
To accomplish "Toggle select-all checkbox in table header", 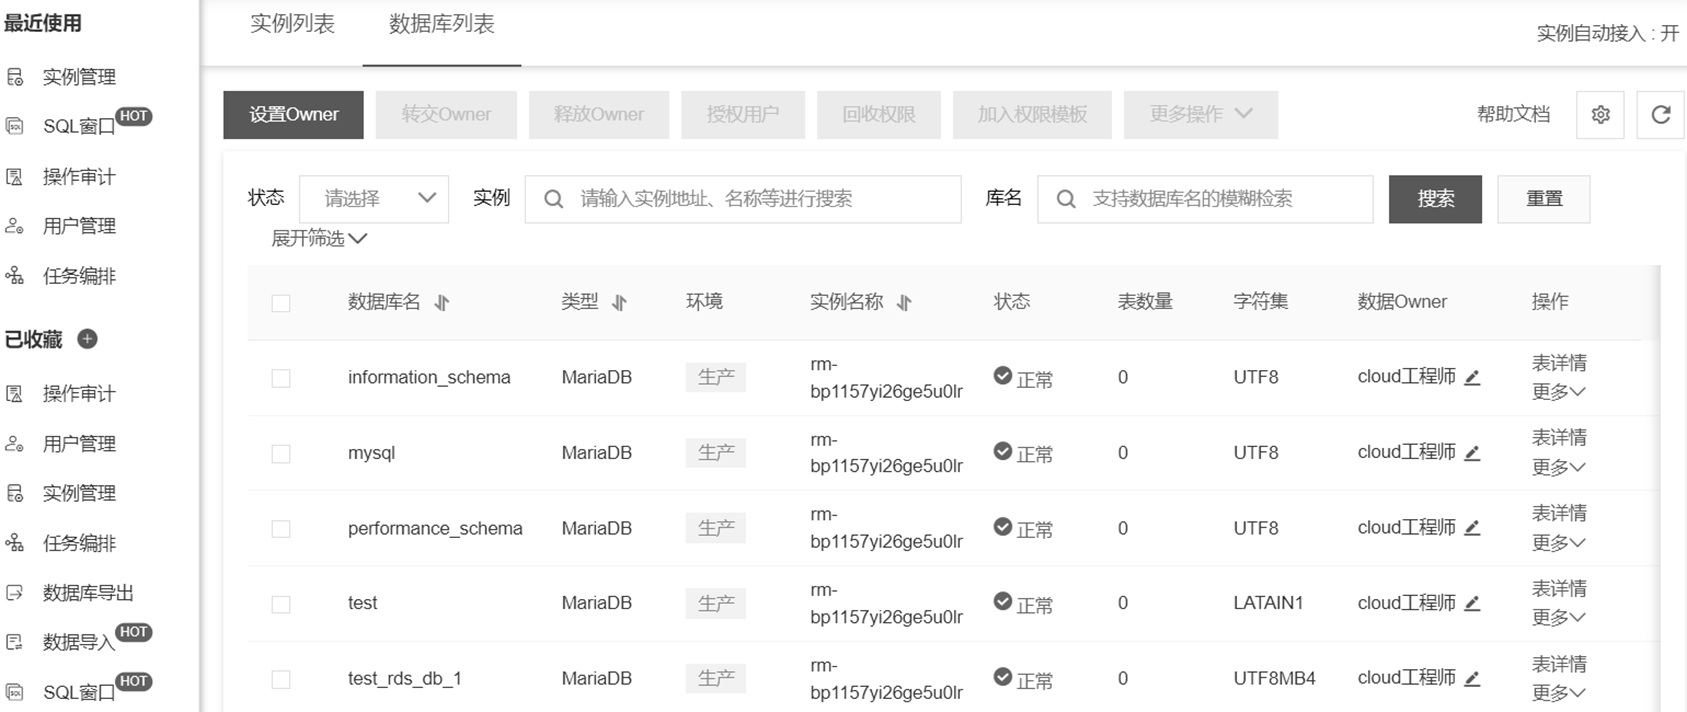I will click(x=281, y=303).
